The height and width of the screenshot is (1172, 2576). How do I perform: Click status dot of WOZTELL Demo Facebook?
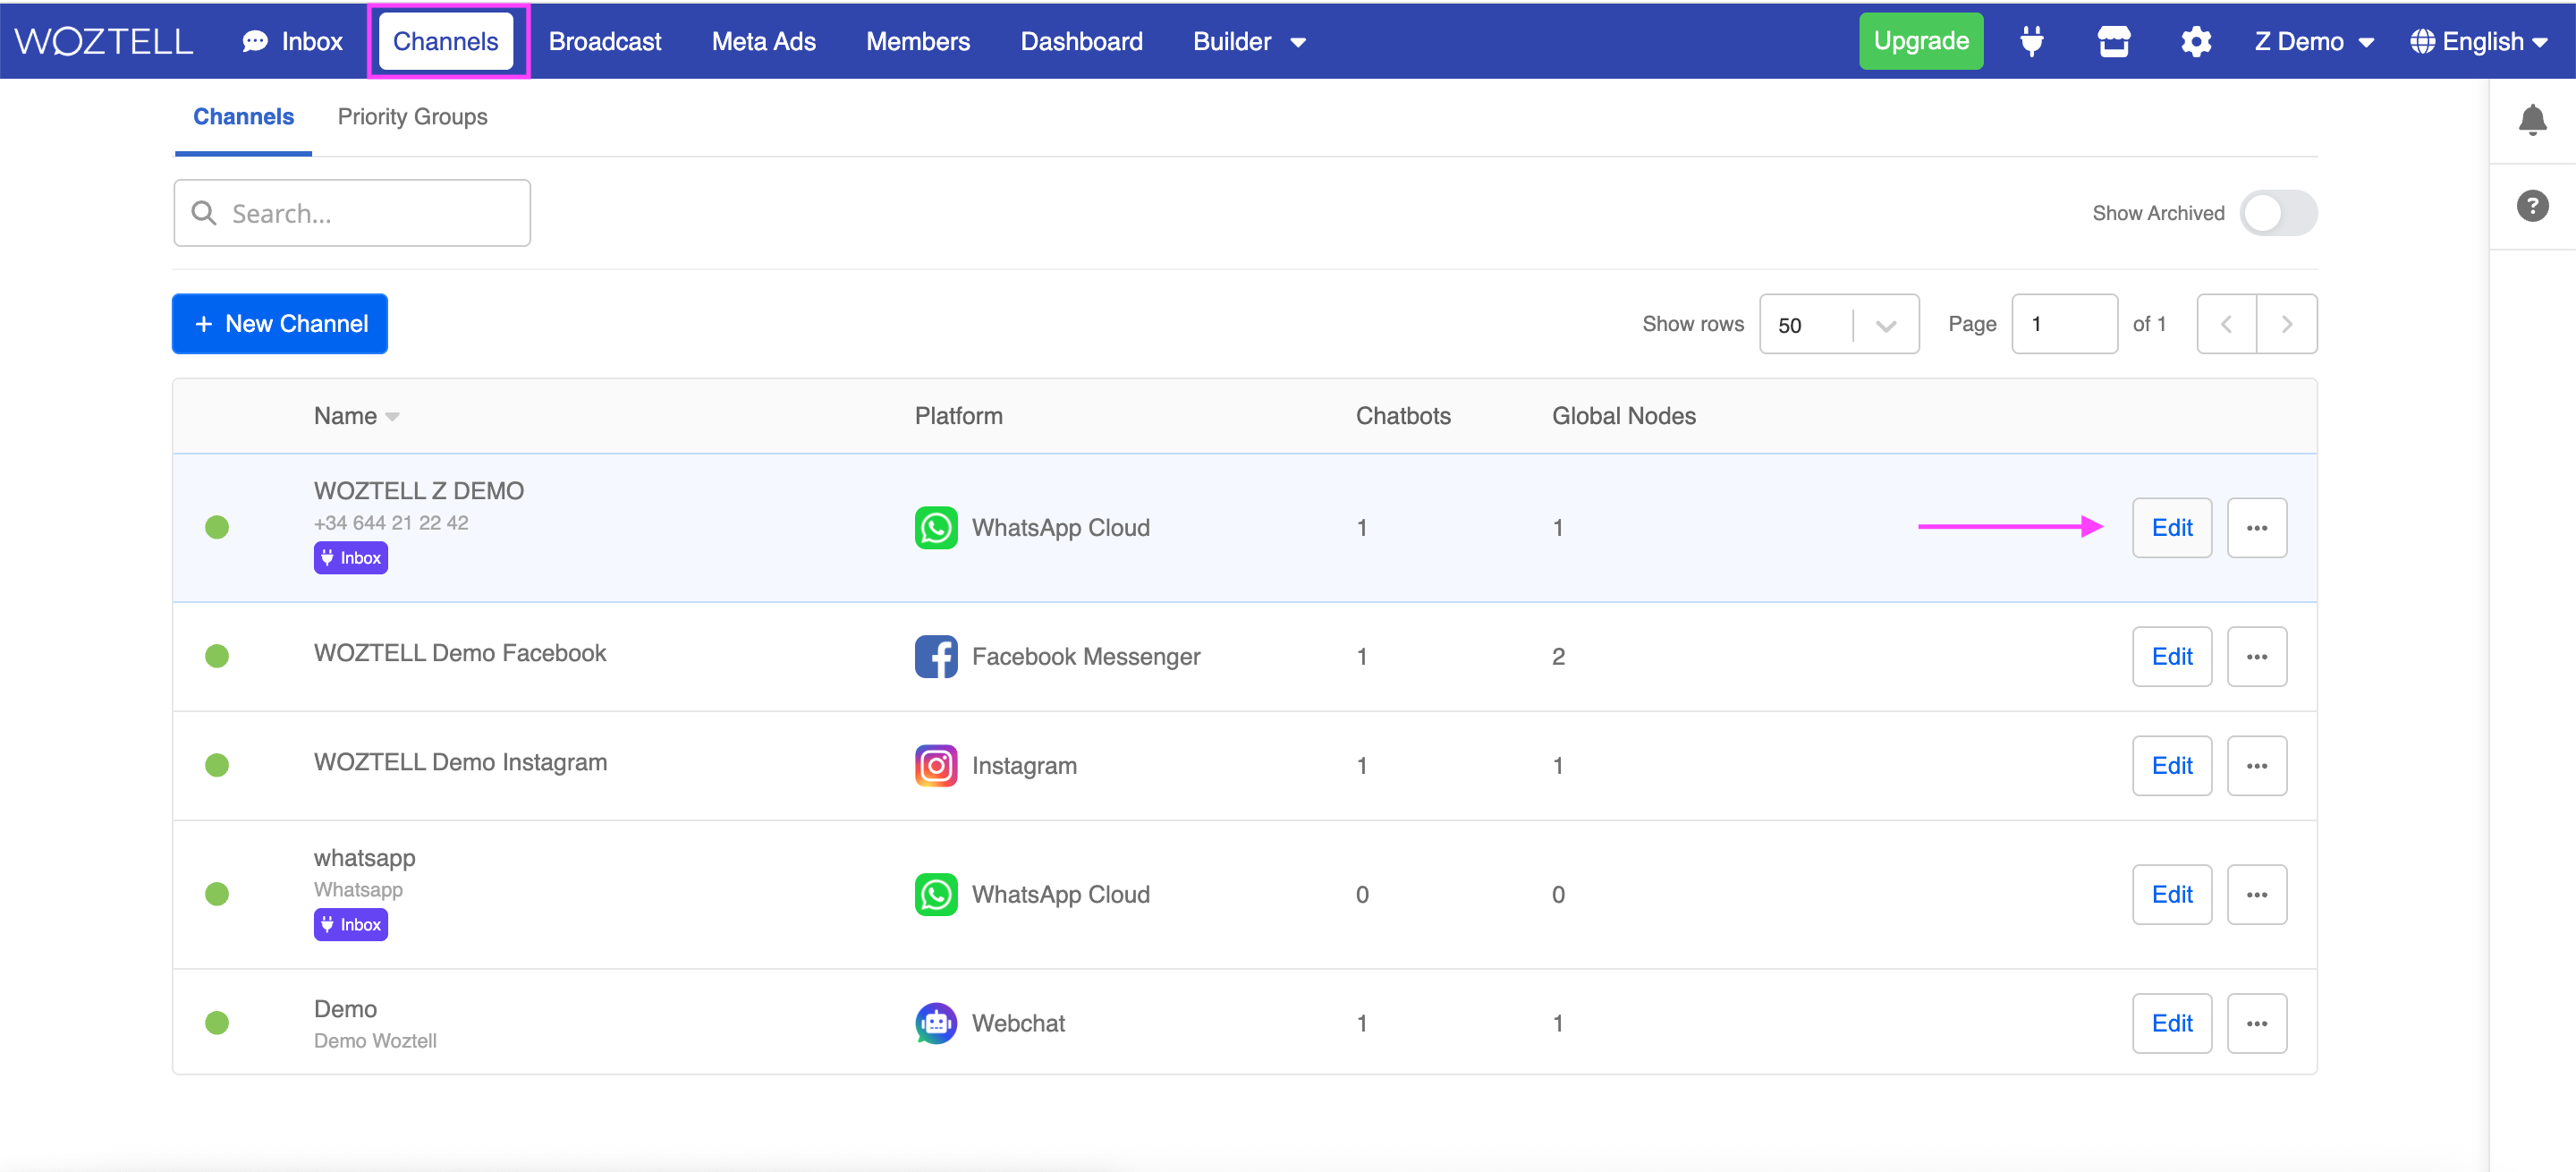click(217, 656)
